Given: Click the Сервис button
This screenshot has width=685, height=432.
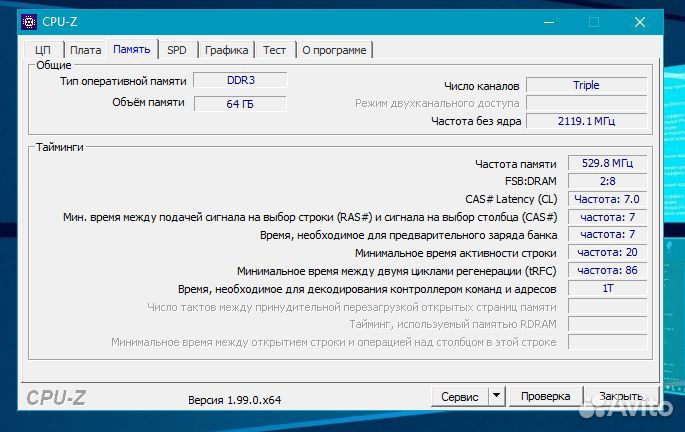Looking at the screenshot, I should 460,397.
